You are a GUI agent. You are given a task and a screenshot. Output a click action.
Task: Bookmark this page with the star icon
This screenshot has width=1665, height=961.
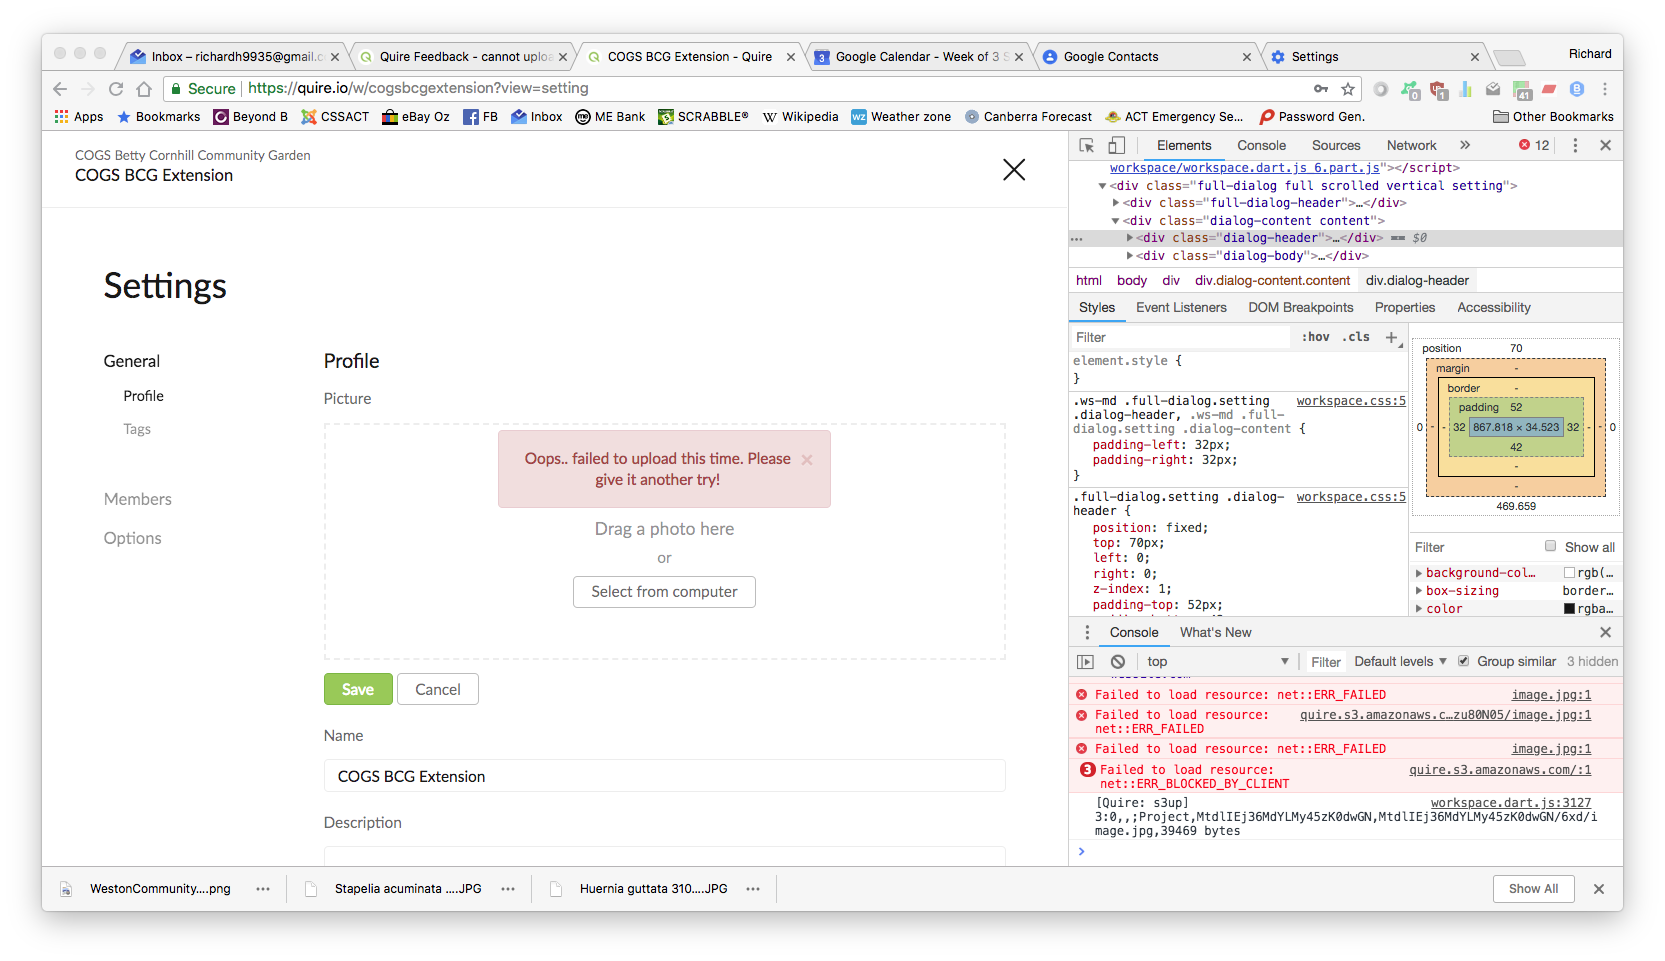[1348, 89]
